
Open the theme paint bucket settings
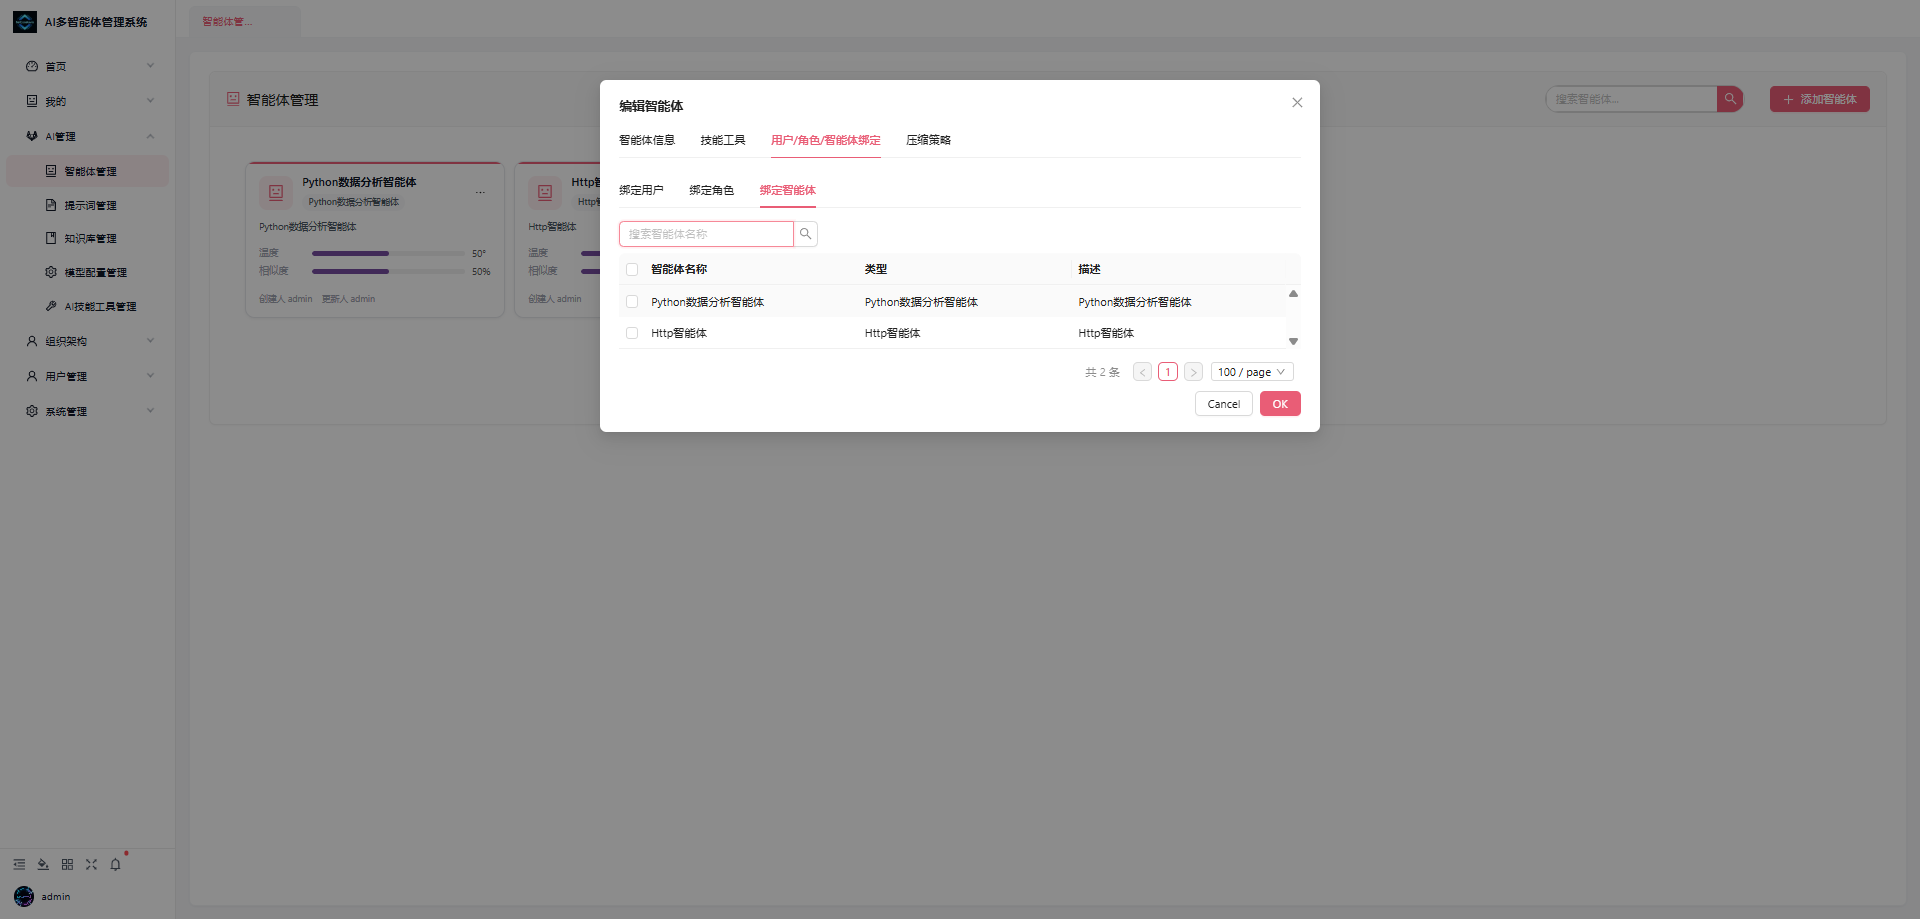[43, 864]
